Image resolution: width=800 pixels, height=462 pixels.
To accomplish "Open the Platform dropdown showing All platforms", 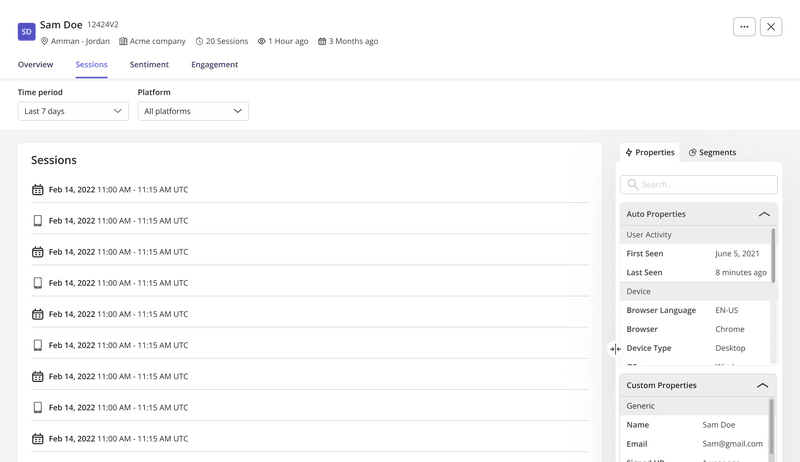I will [x=193, y=111].
